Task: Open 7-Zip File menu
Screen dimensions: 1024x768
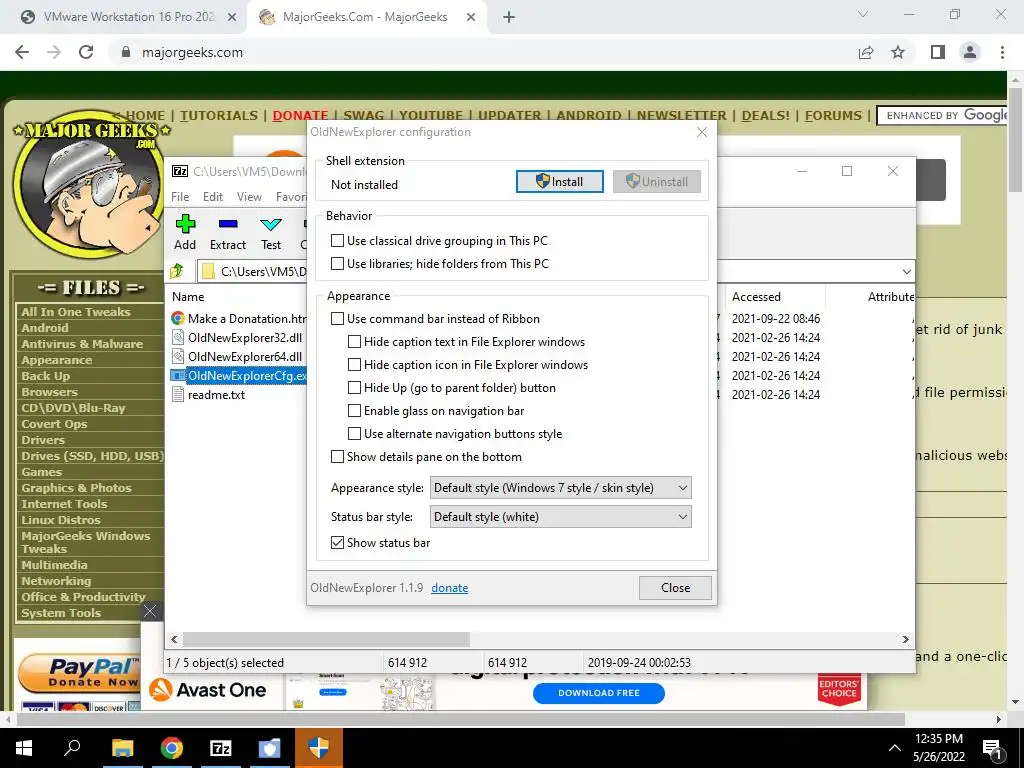Action: (x=180, y=197)
